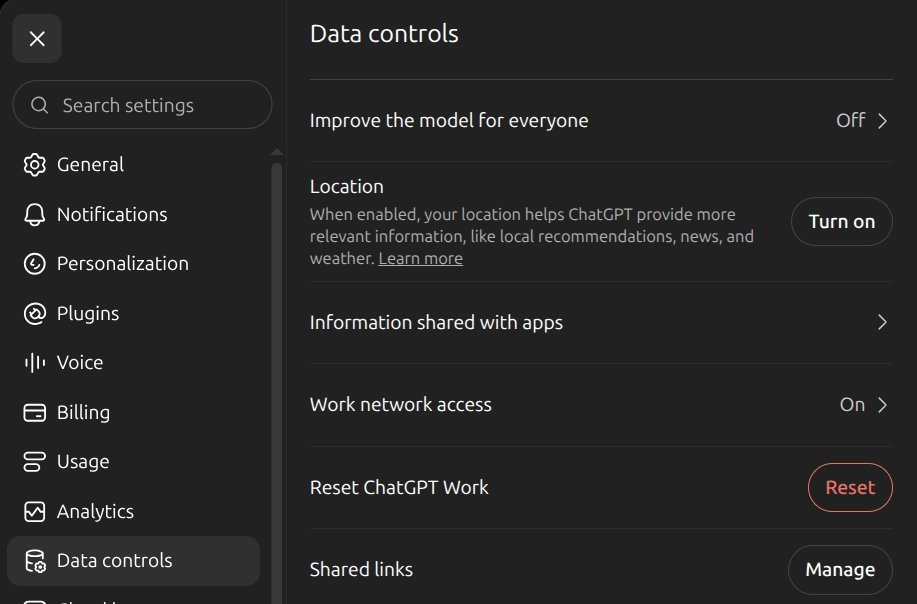Click the General gear icon
Image resolution: width=917 pixels, height=604 pixels.
35,165
